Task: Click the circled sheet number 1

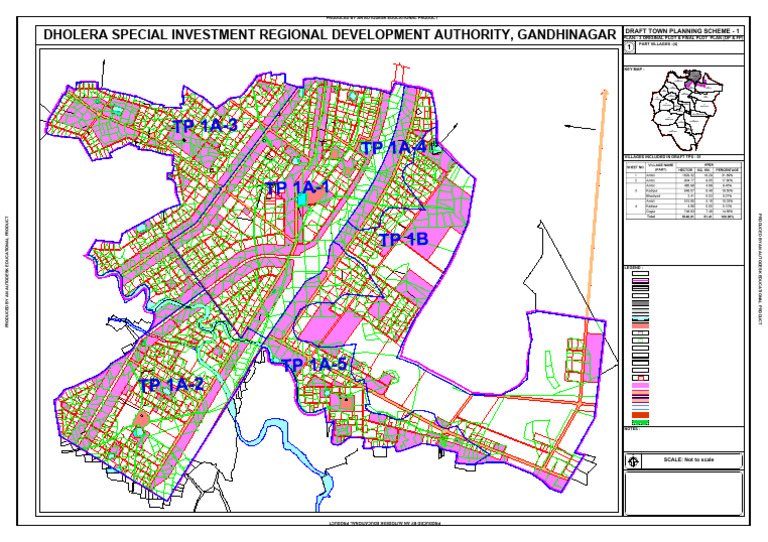Action: (630, 47)
